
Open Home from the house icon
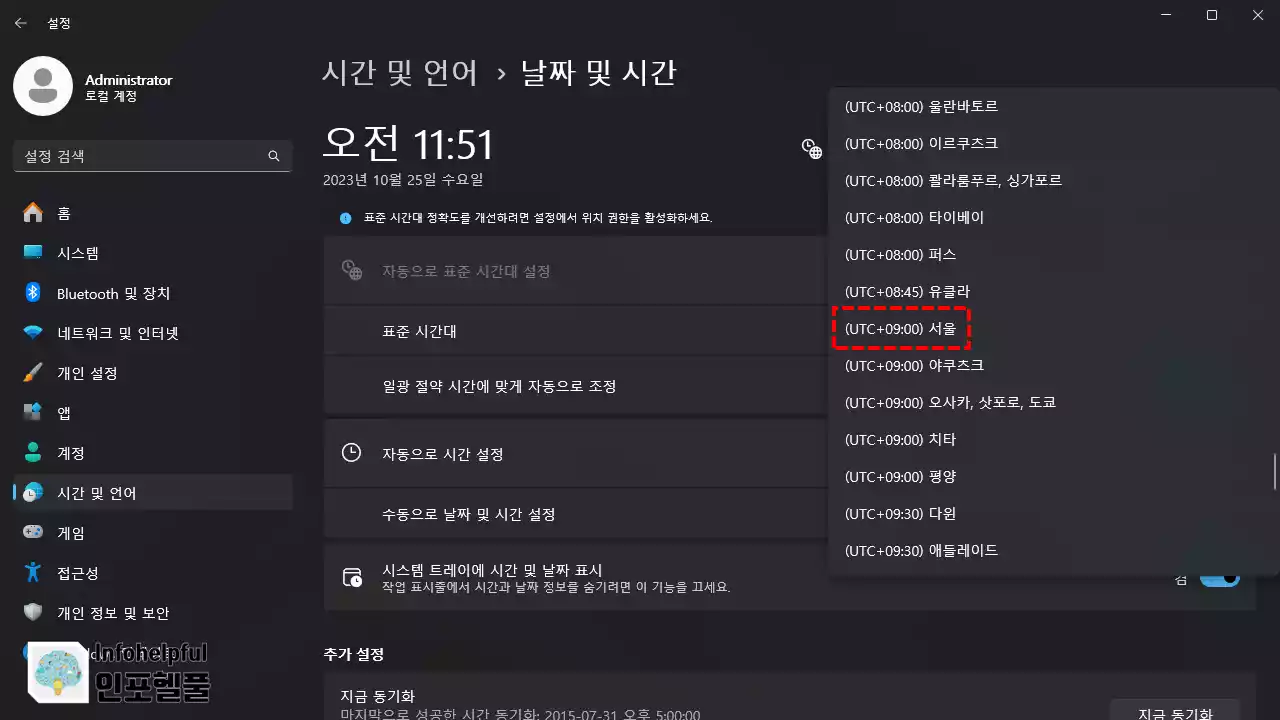coord(33,213)
